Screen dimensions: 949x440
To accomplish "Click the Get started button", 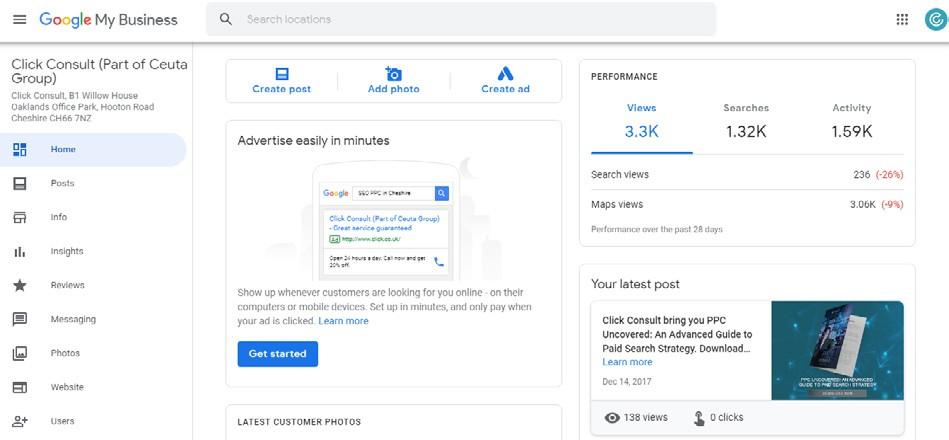I will click(278, 354).
